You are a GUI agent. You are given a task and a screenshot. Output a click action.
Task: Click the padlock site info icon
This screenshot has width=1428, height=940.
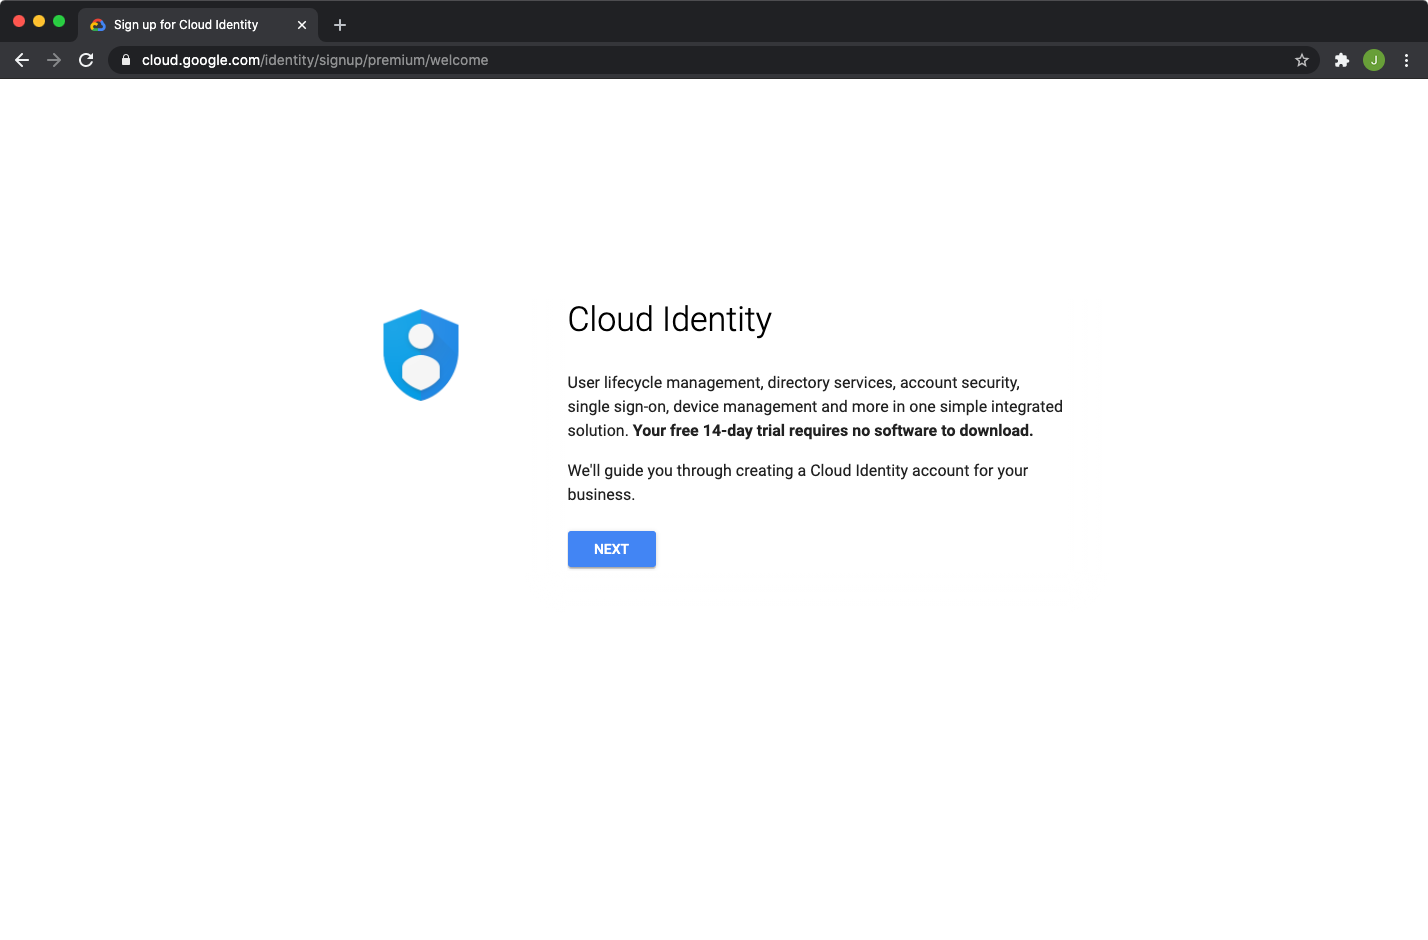[126, 60]
